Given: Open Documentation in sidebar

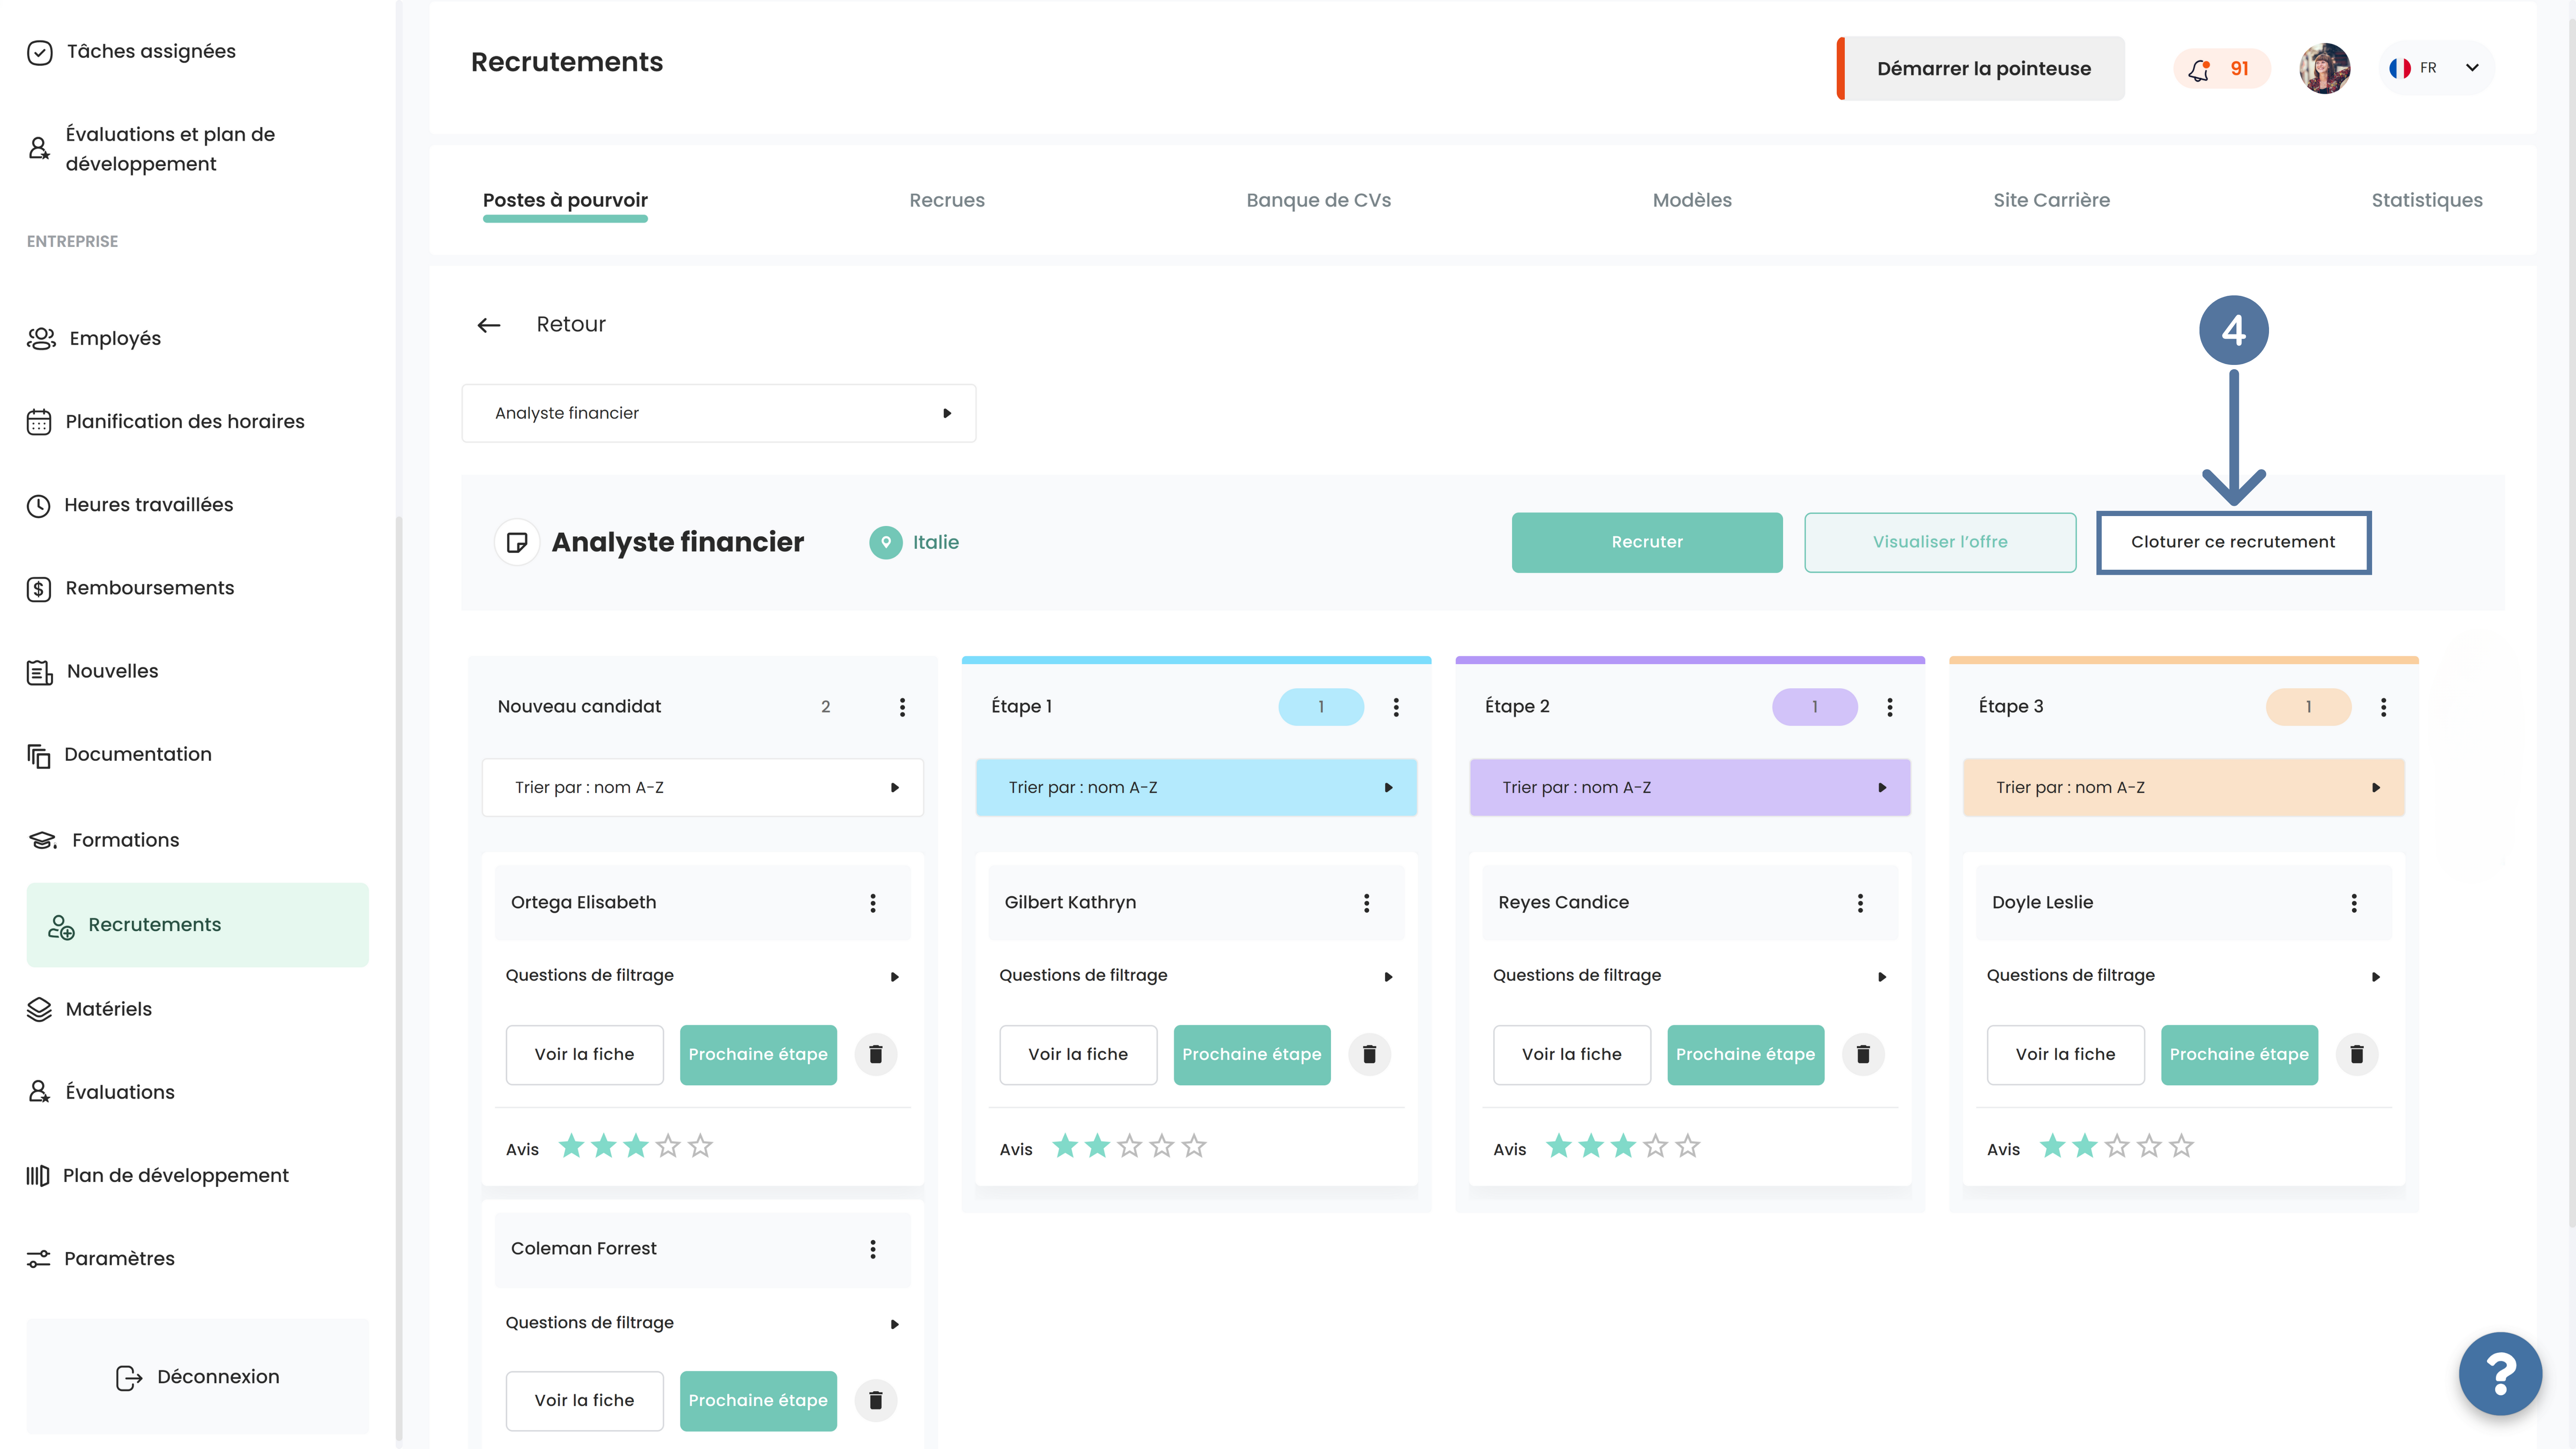Looking at the screenshot, I should 119,755.
